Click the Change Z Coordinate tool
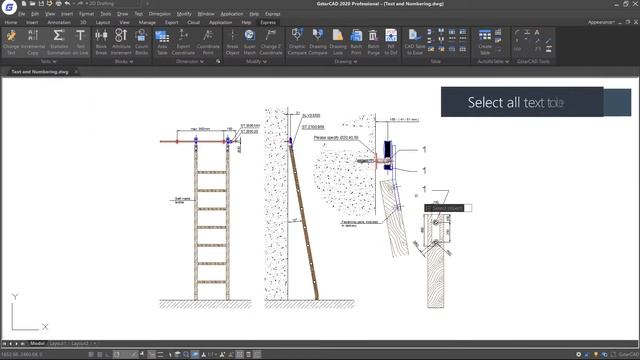Viewport: 640px width, 360px height. click(271, 42)
